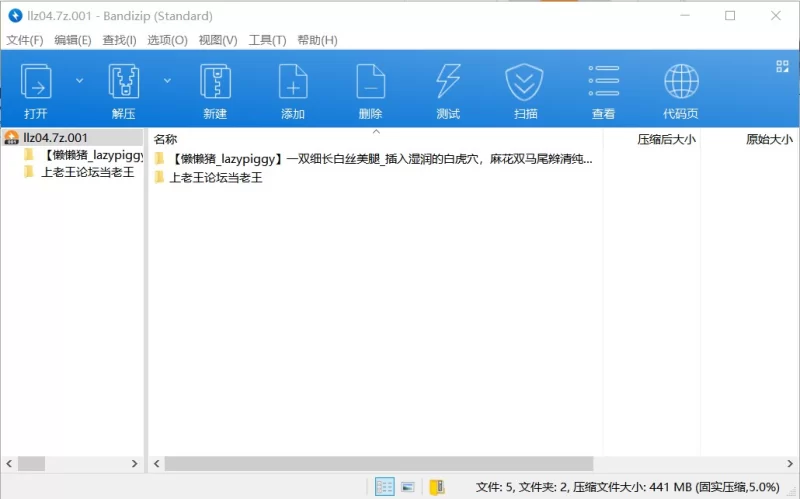Click the Bandizip app icon in title bar
This screenshot has width=800, height=499.
pos(15,16)
